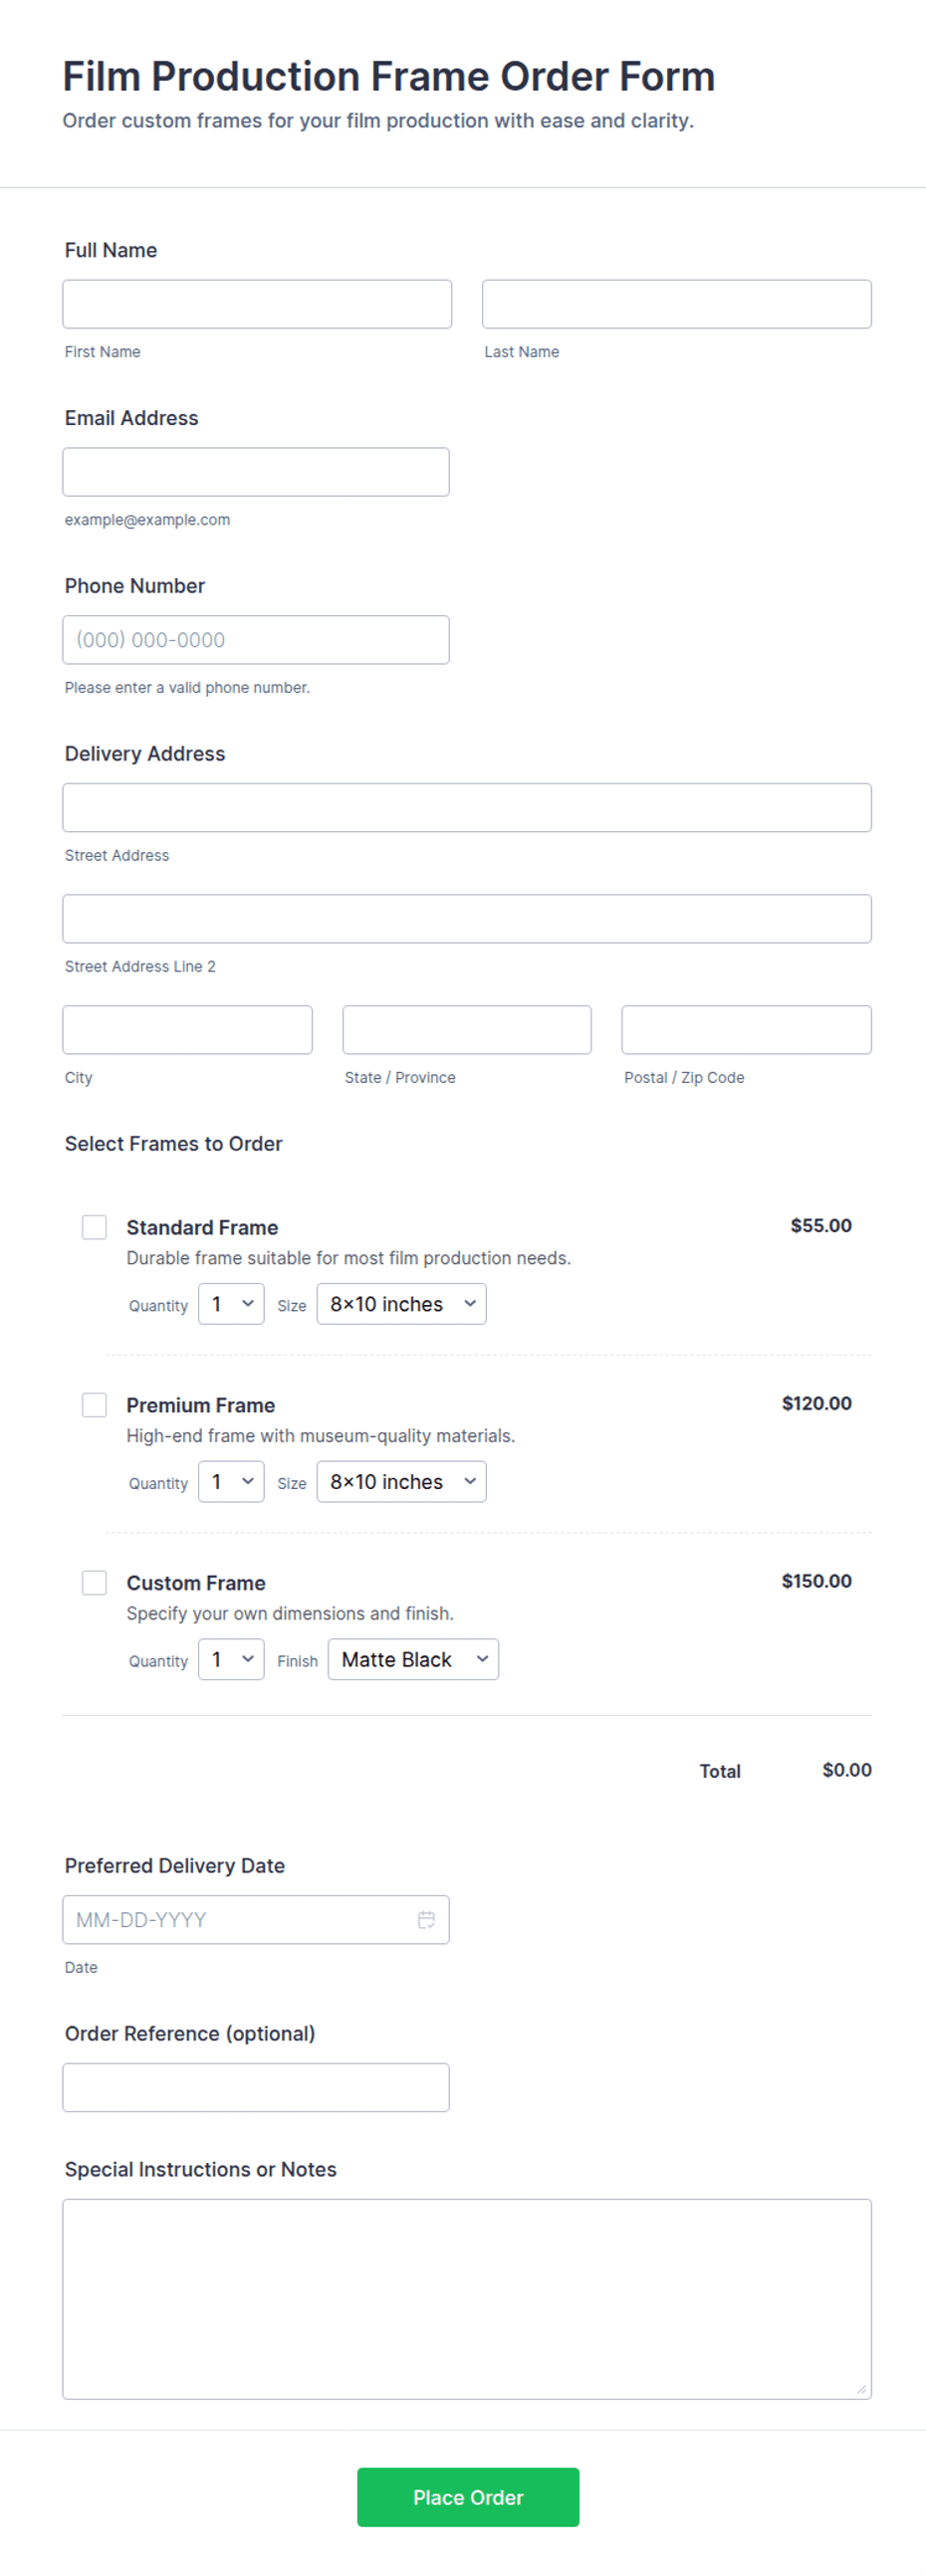The image size is (926, 2576).
Task: Click the Email Address input
Action: [256, 472]
